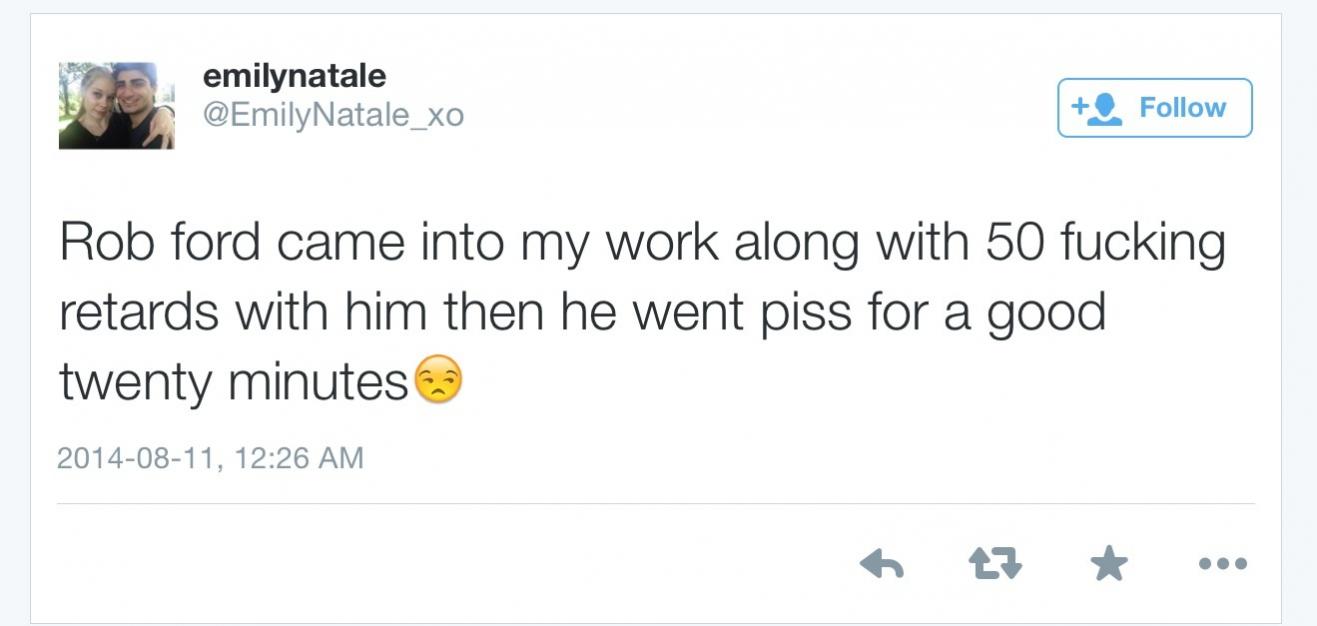Retweet this post using retweet icon
This screenshot has width=1317, height=626.
[x=995, y=565]
